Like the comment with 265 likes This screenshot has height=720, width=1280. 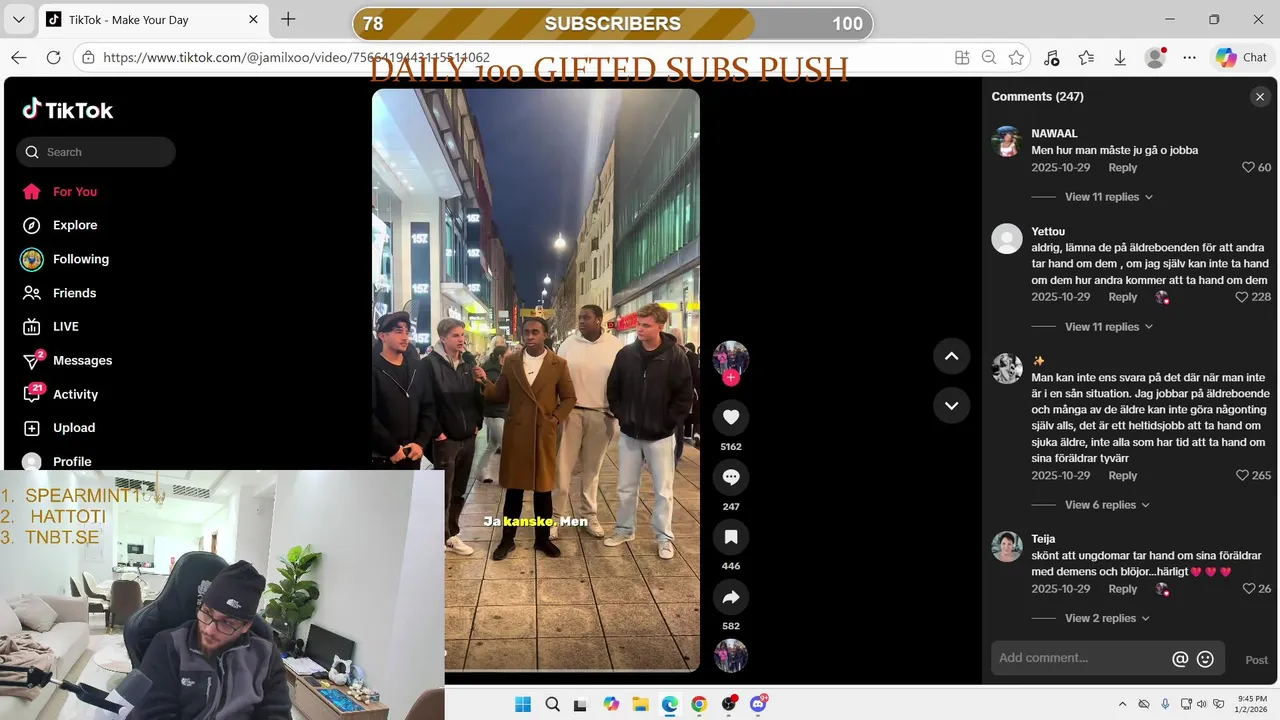point(1242,476)
